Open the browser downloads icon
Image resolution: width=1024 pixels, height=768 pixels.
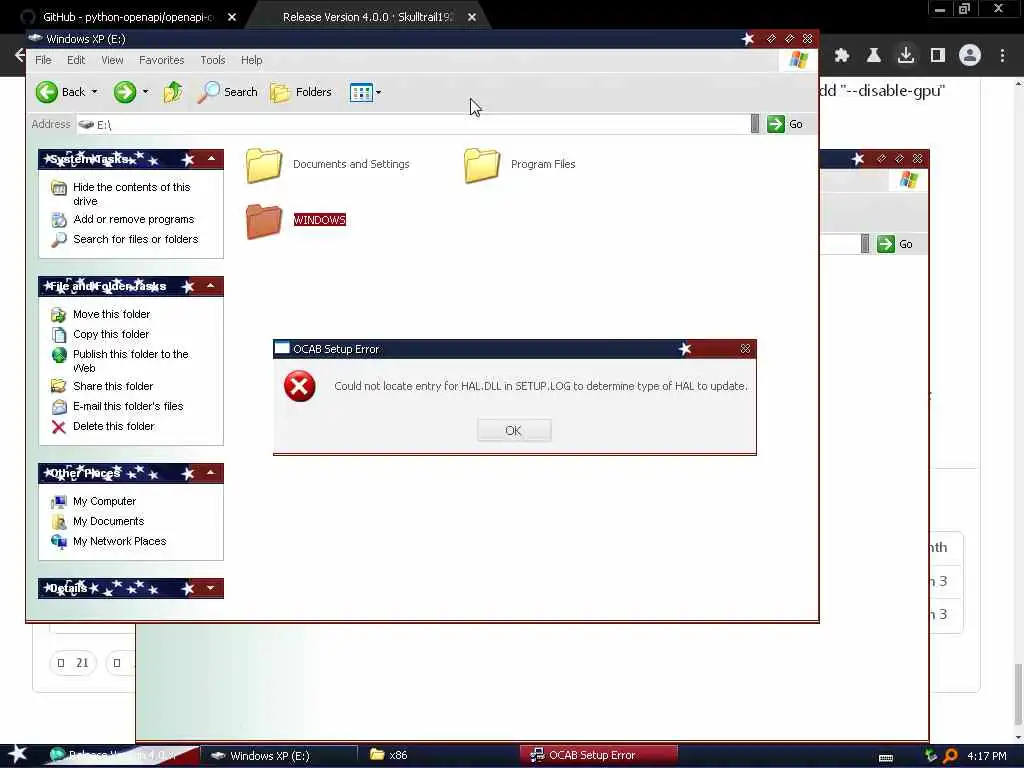point(906,55)
